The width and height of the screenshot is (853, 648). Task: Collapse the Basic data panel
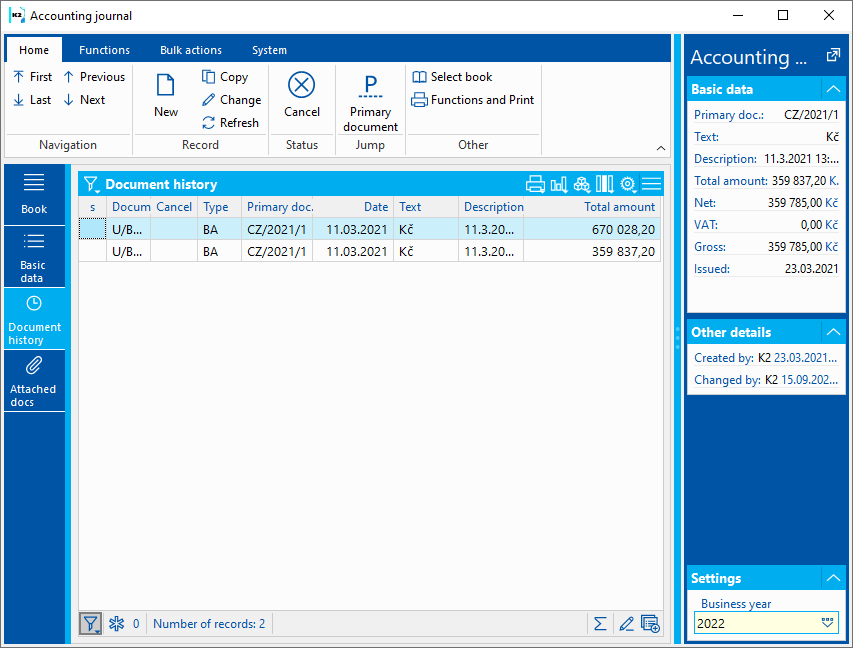click(x=832, y=89)
